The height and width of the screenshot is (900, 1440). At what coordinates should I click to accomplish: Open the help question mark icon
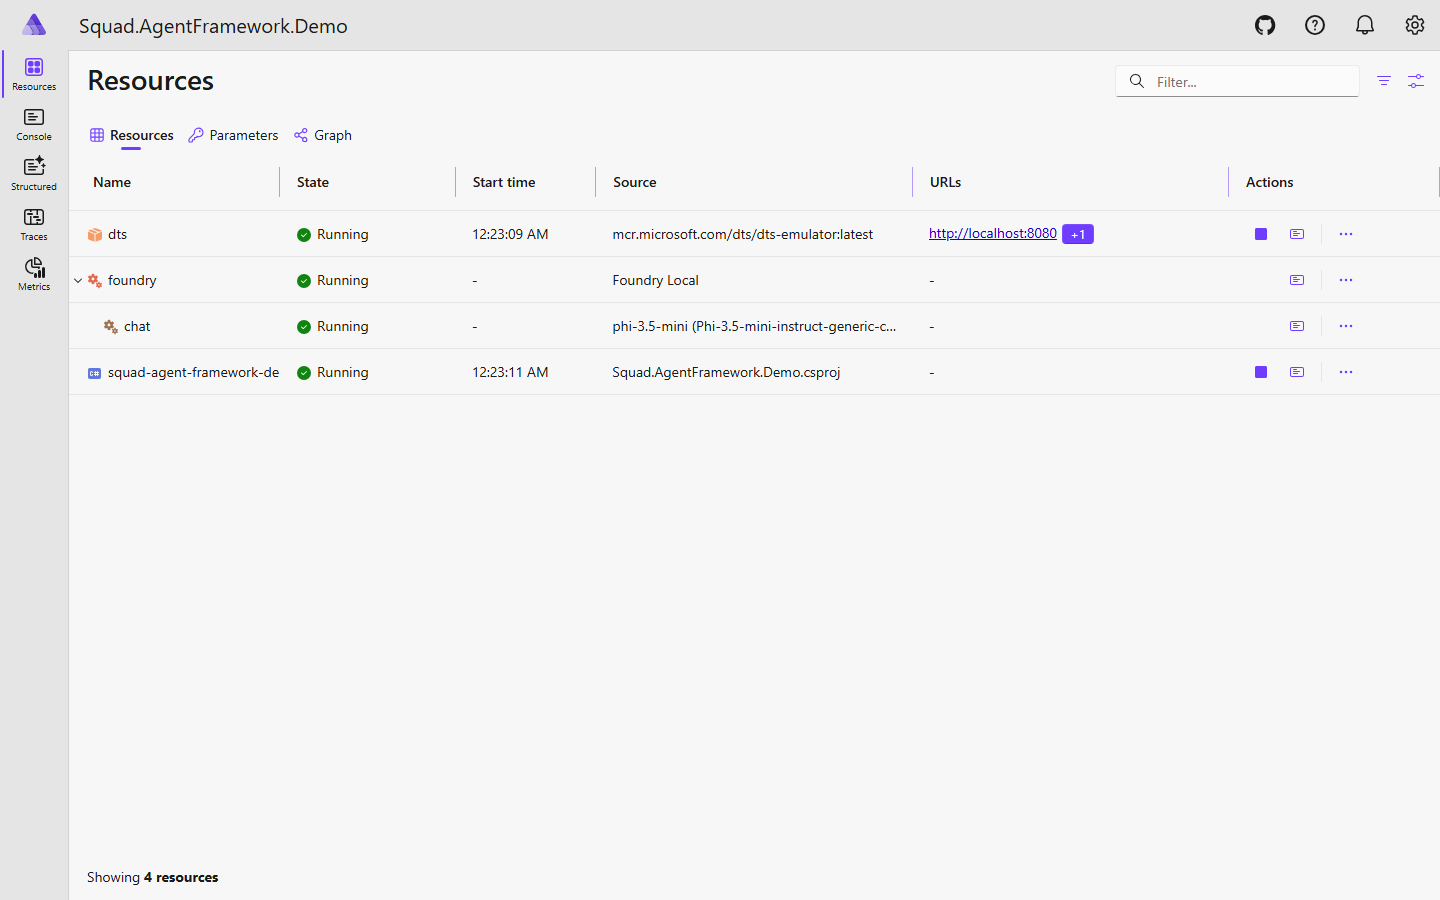click(1315, 25)
